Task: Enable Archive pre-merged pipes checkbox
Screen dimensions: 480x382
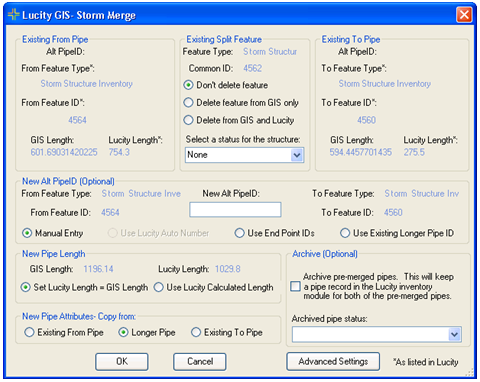Action: click(x=295, y=287)
